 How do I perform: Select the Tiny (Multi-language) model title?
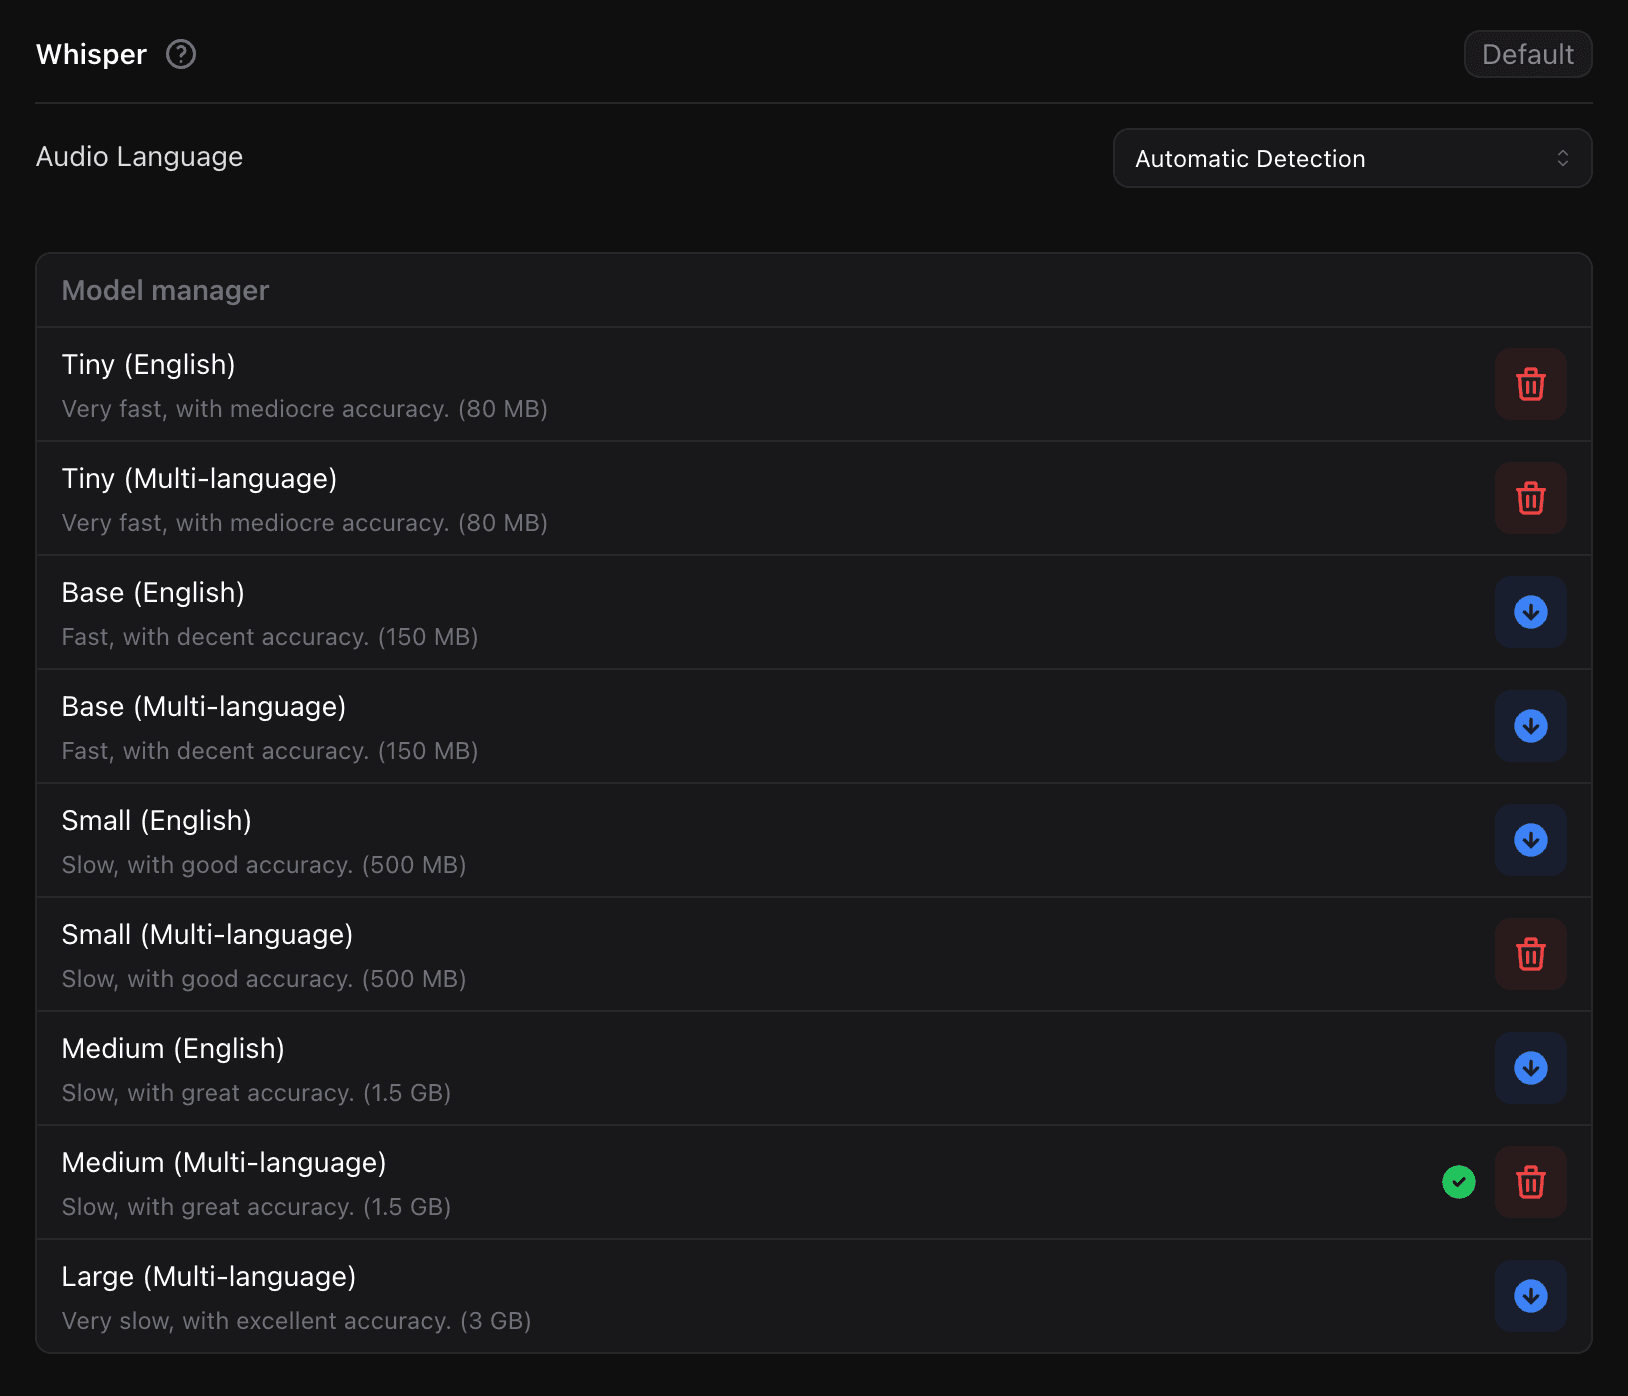tap(199, 478)
